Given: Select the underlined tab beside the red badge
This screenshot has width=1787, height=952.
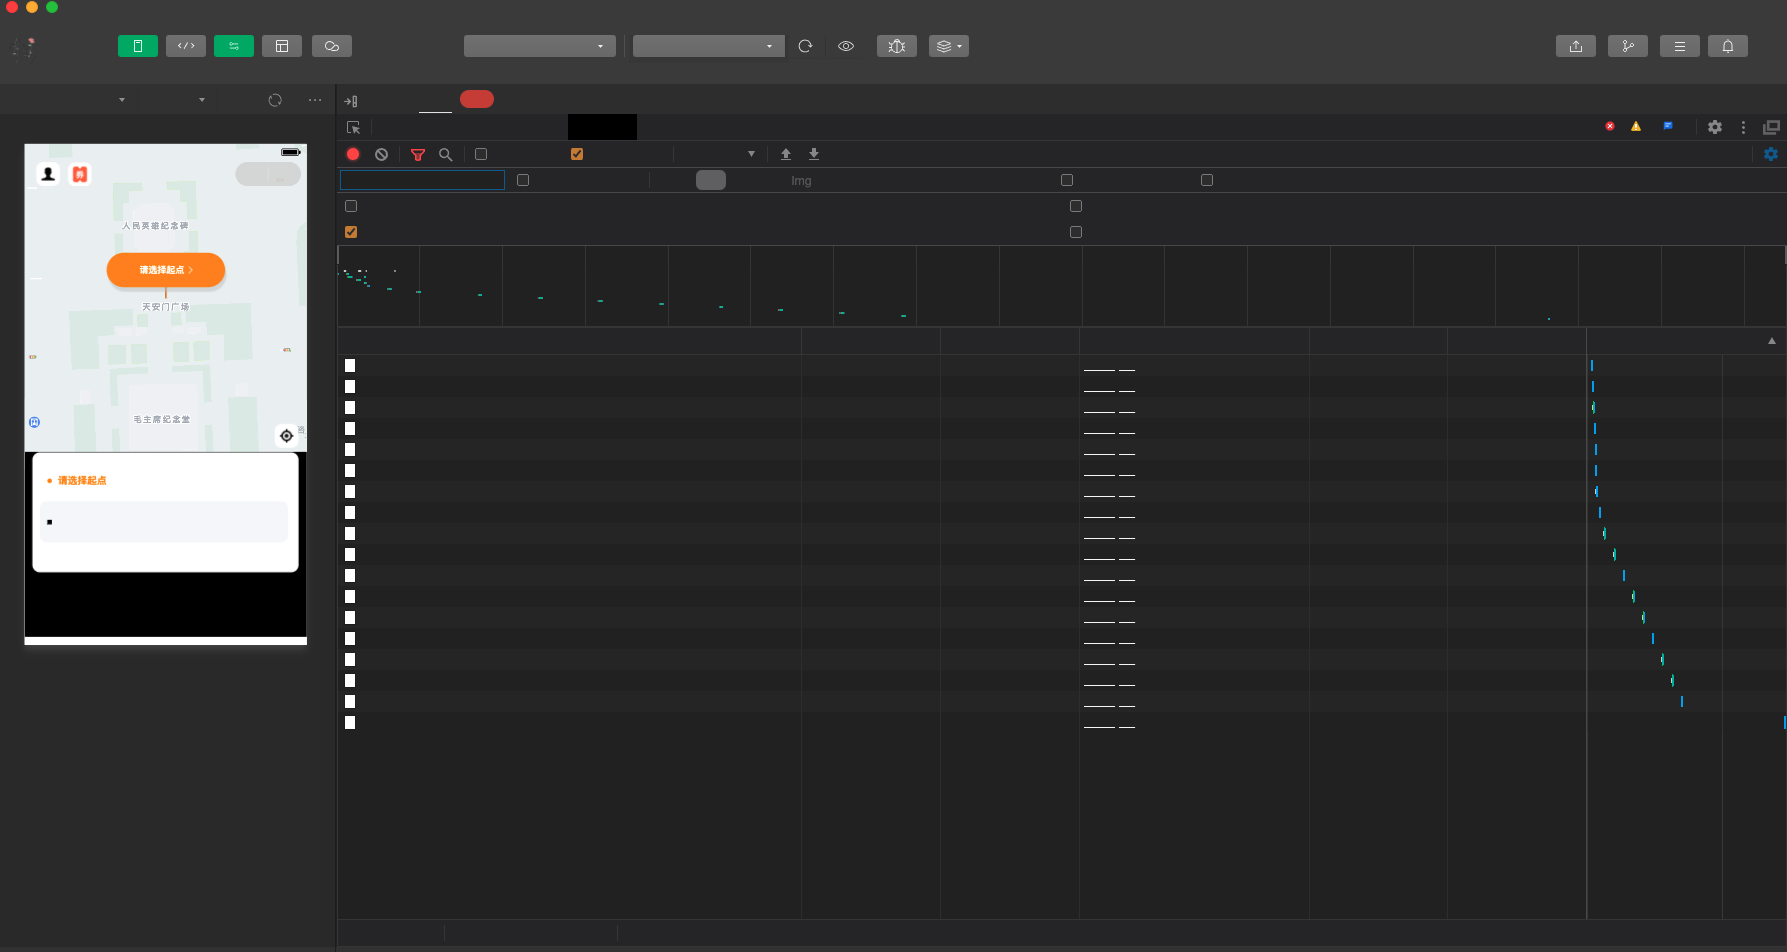Looking at the screenshot, I should point(435,101).
